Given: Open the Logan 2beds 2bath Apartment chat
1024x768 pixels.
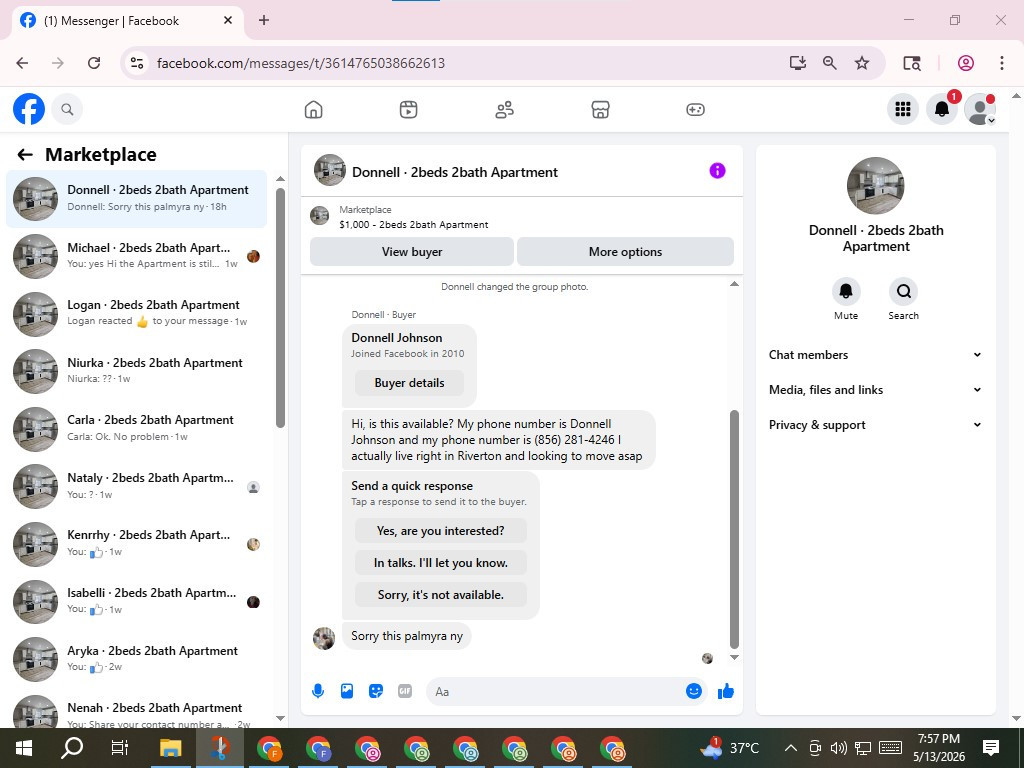Looking at the screenshot, I should click(136, 313).
